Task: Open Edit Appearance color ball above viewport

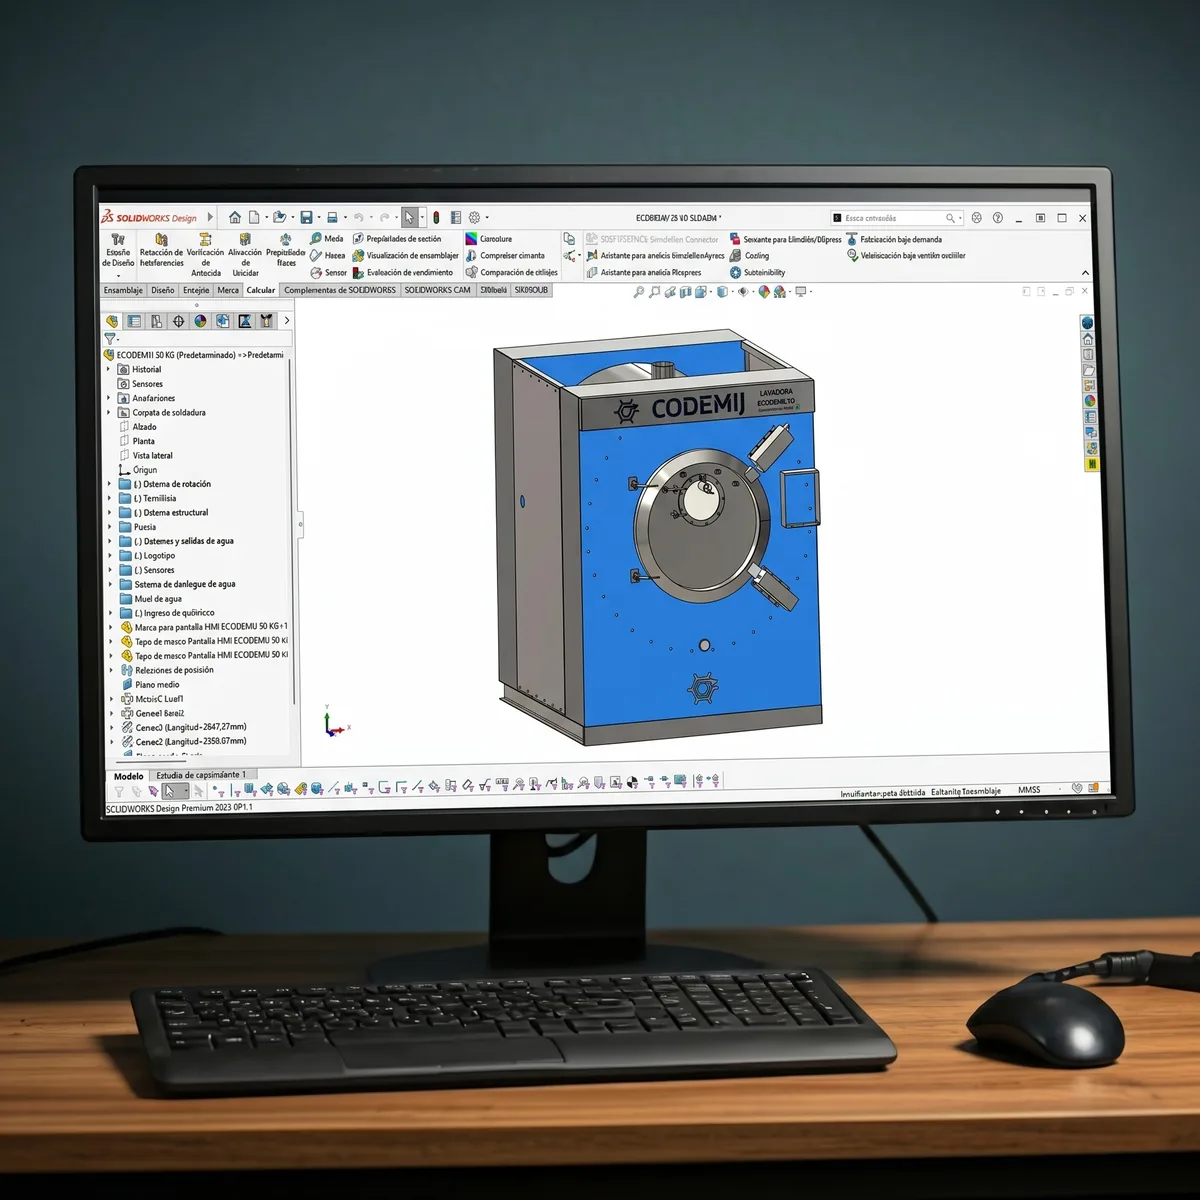Action: click(764, 292)
